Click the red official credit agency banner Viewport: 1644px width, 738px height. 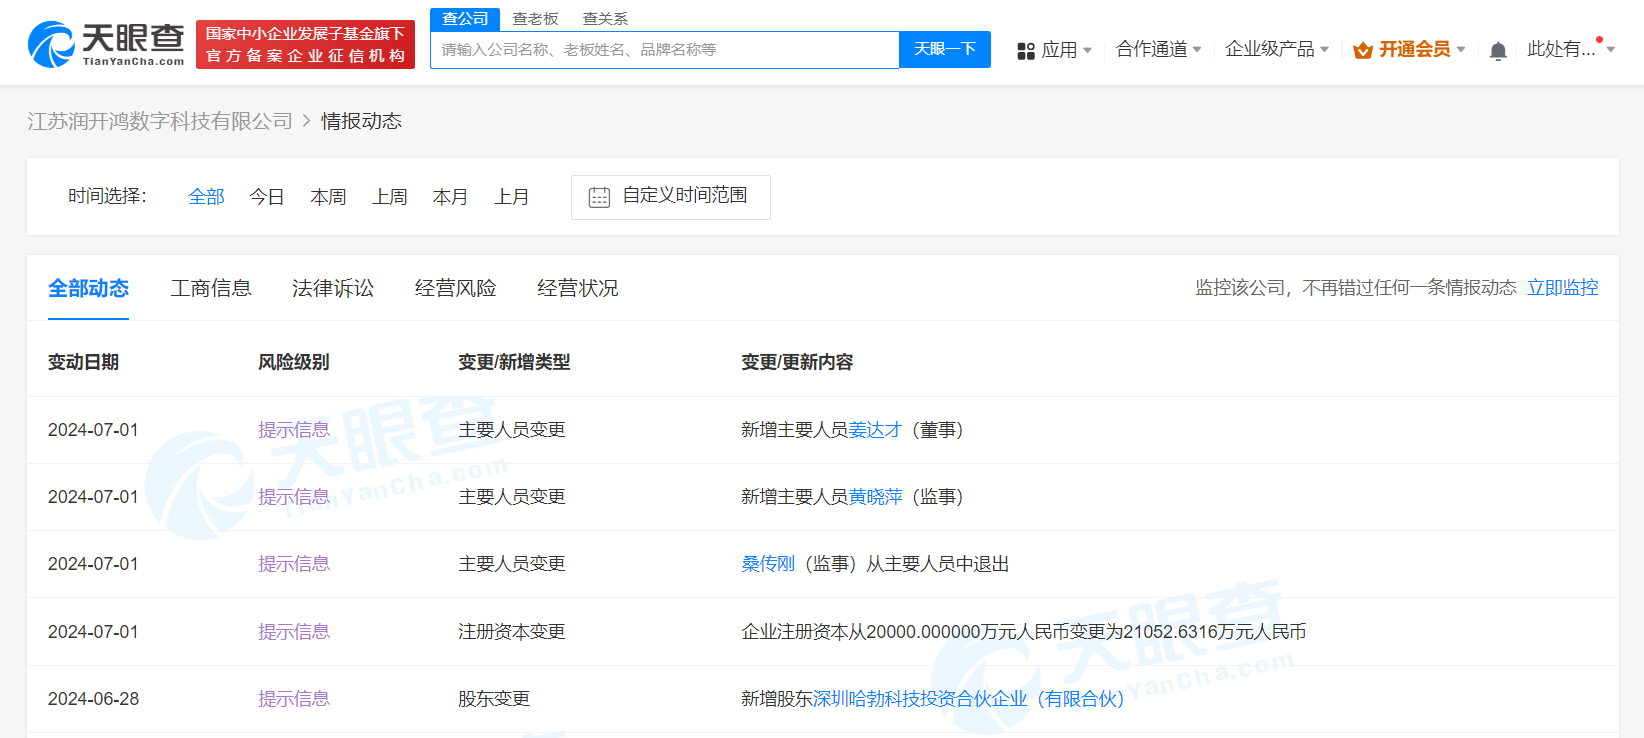305,44
